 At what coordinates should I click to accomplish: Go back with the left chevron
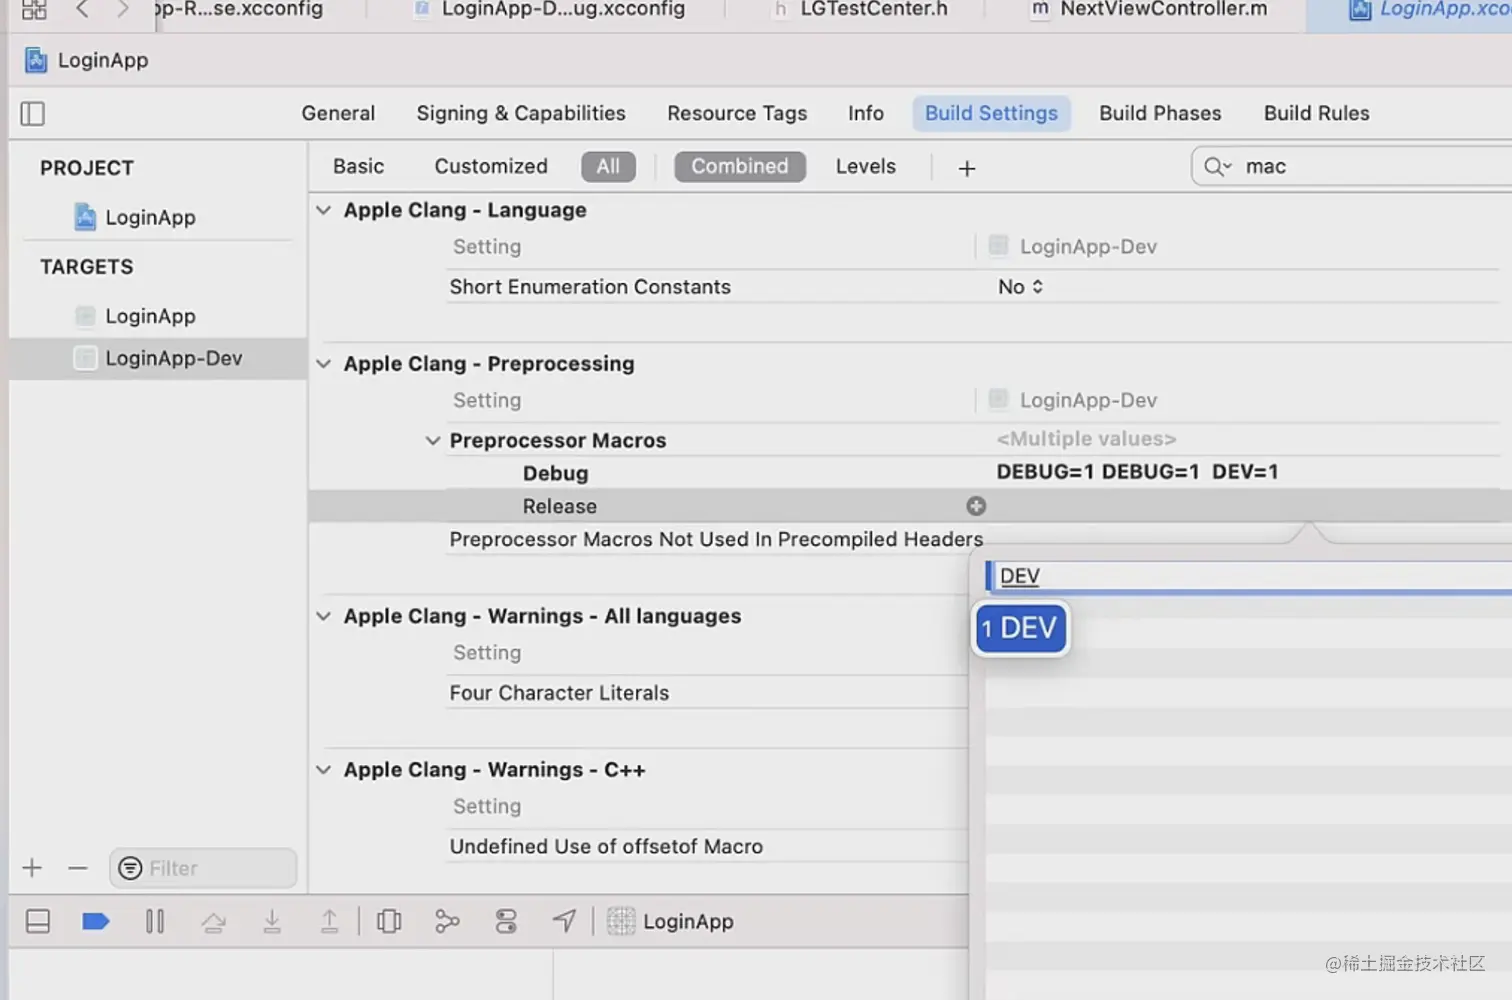pos(82,10)
